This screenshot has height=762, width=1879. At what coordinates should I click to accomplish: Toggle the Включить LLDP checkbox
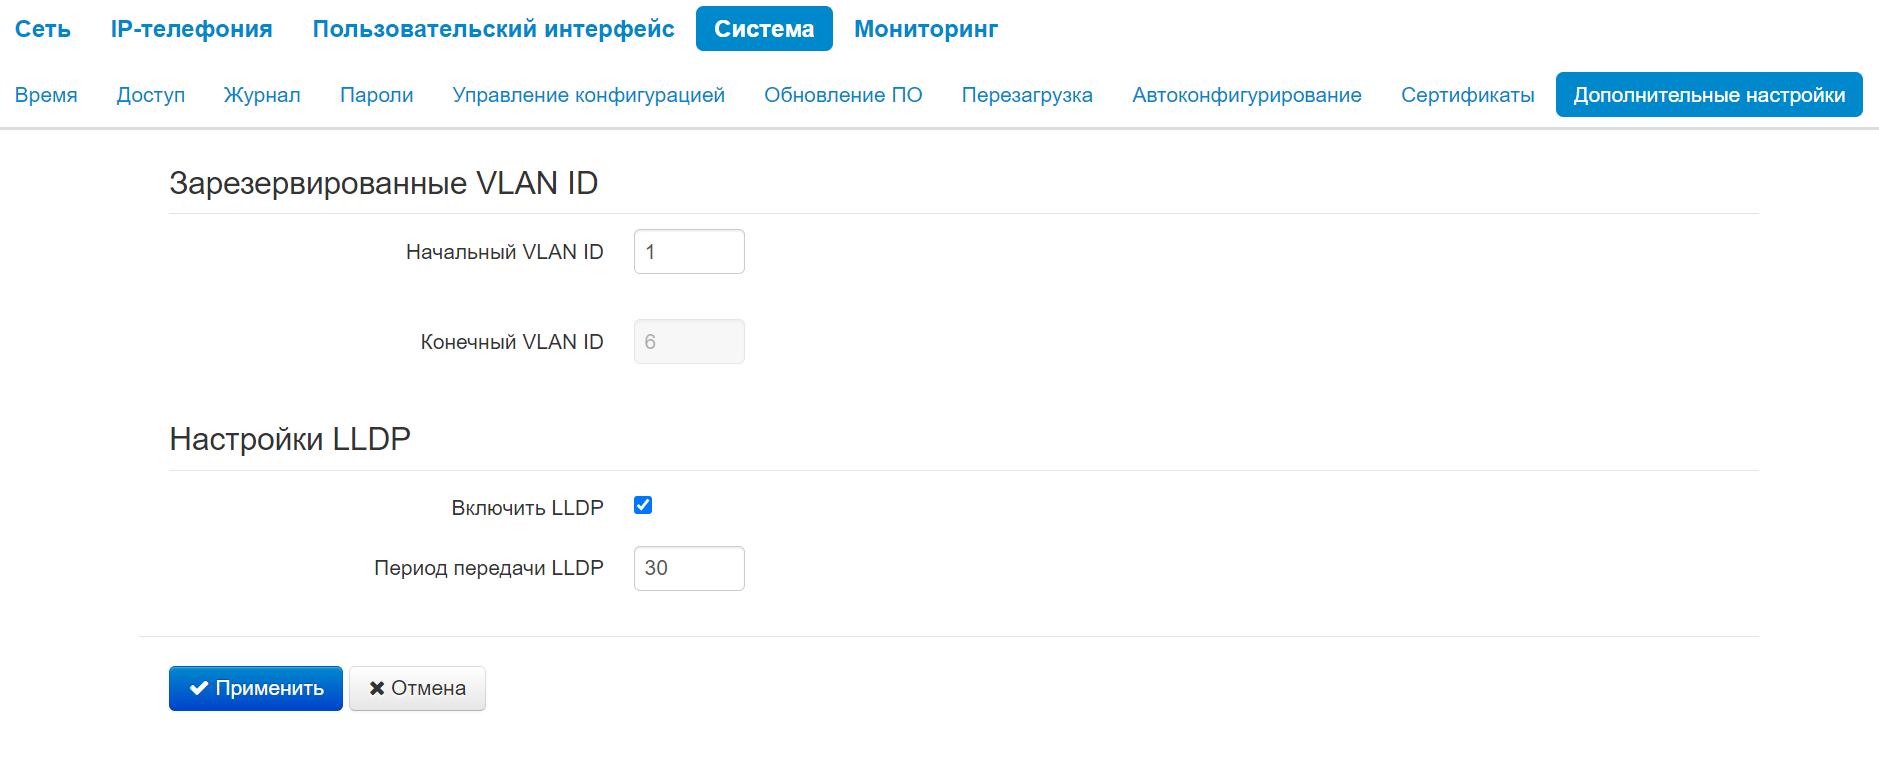(x=643, y=506)
